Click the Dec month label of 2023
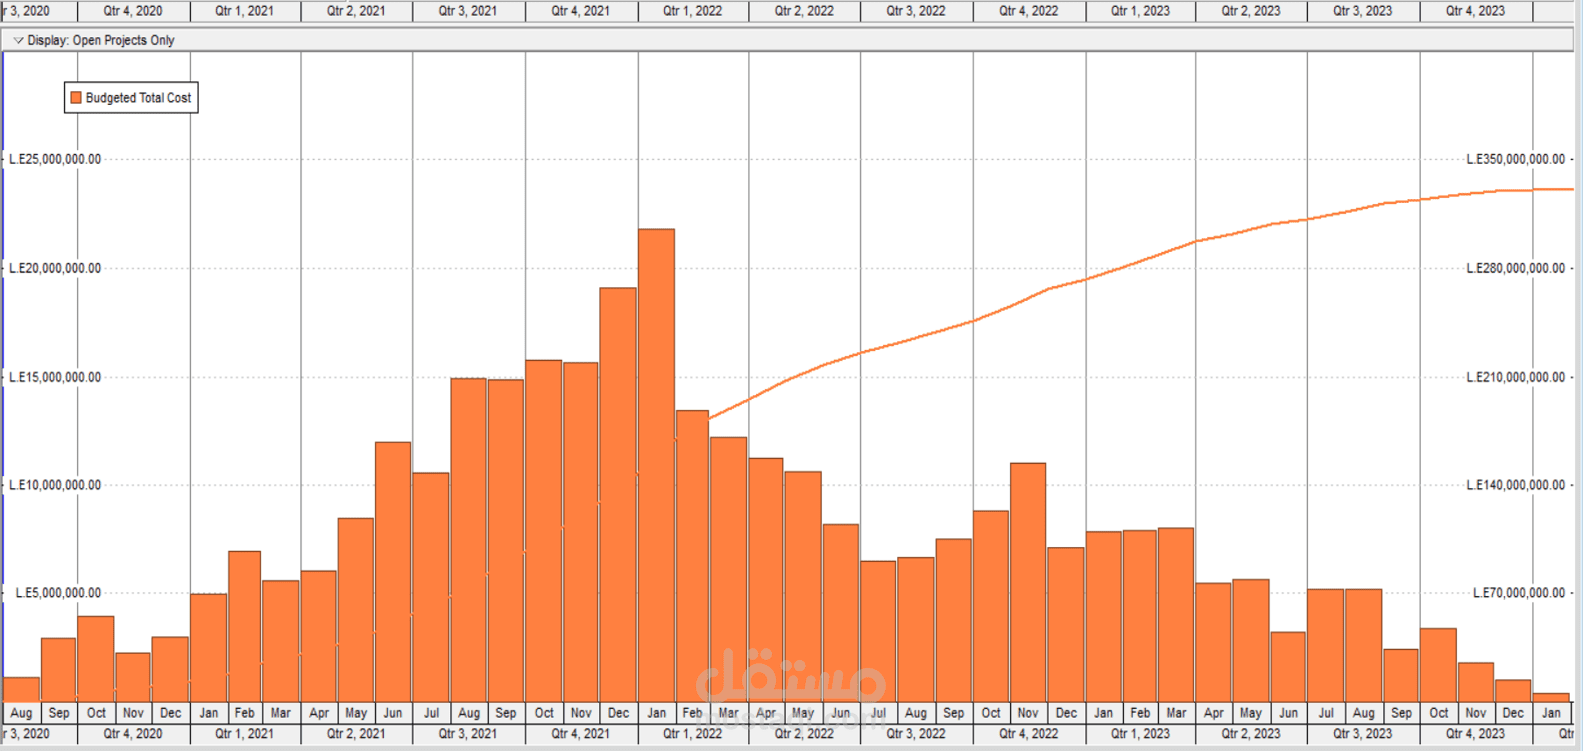Screen dimensions: 1583x751 coord(1513,713)
